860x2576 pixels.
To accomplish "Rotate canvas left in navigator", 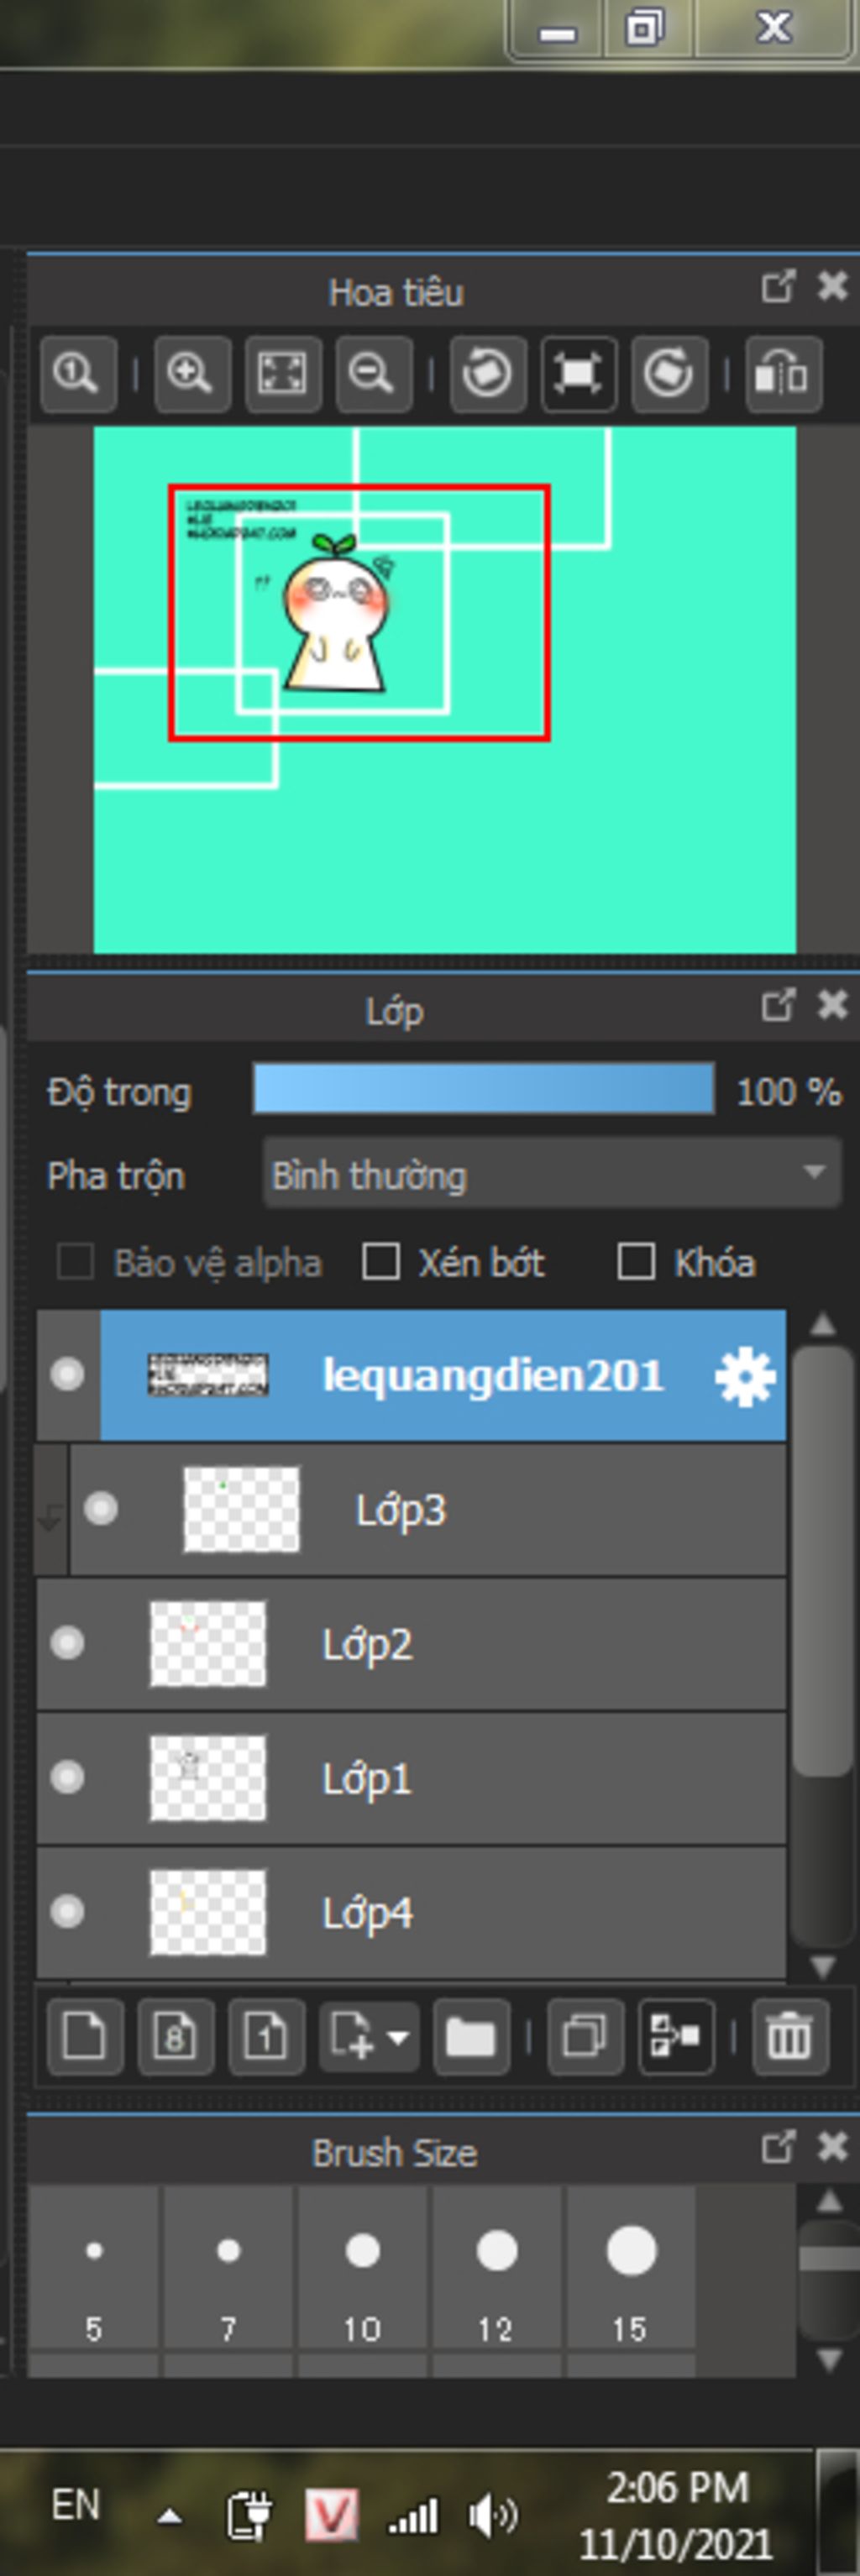I will coord(488,374).
